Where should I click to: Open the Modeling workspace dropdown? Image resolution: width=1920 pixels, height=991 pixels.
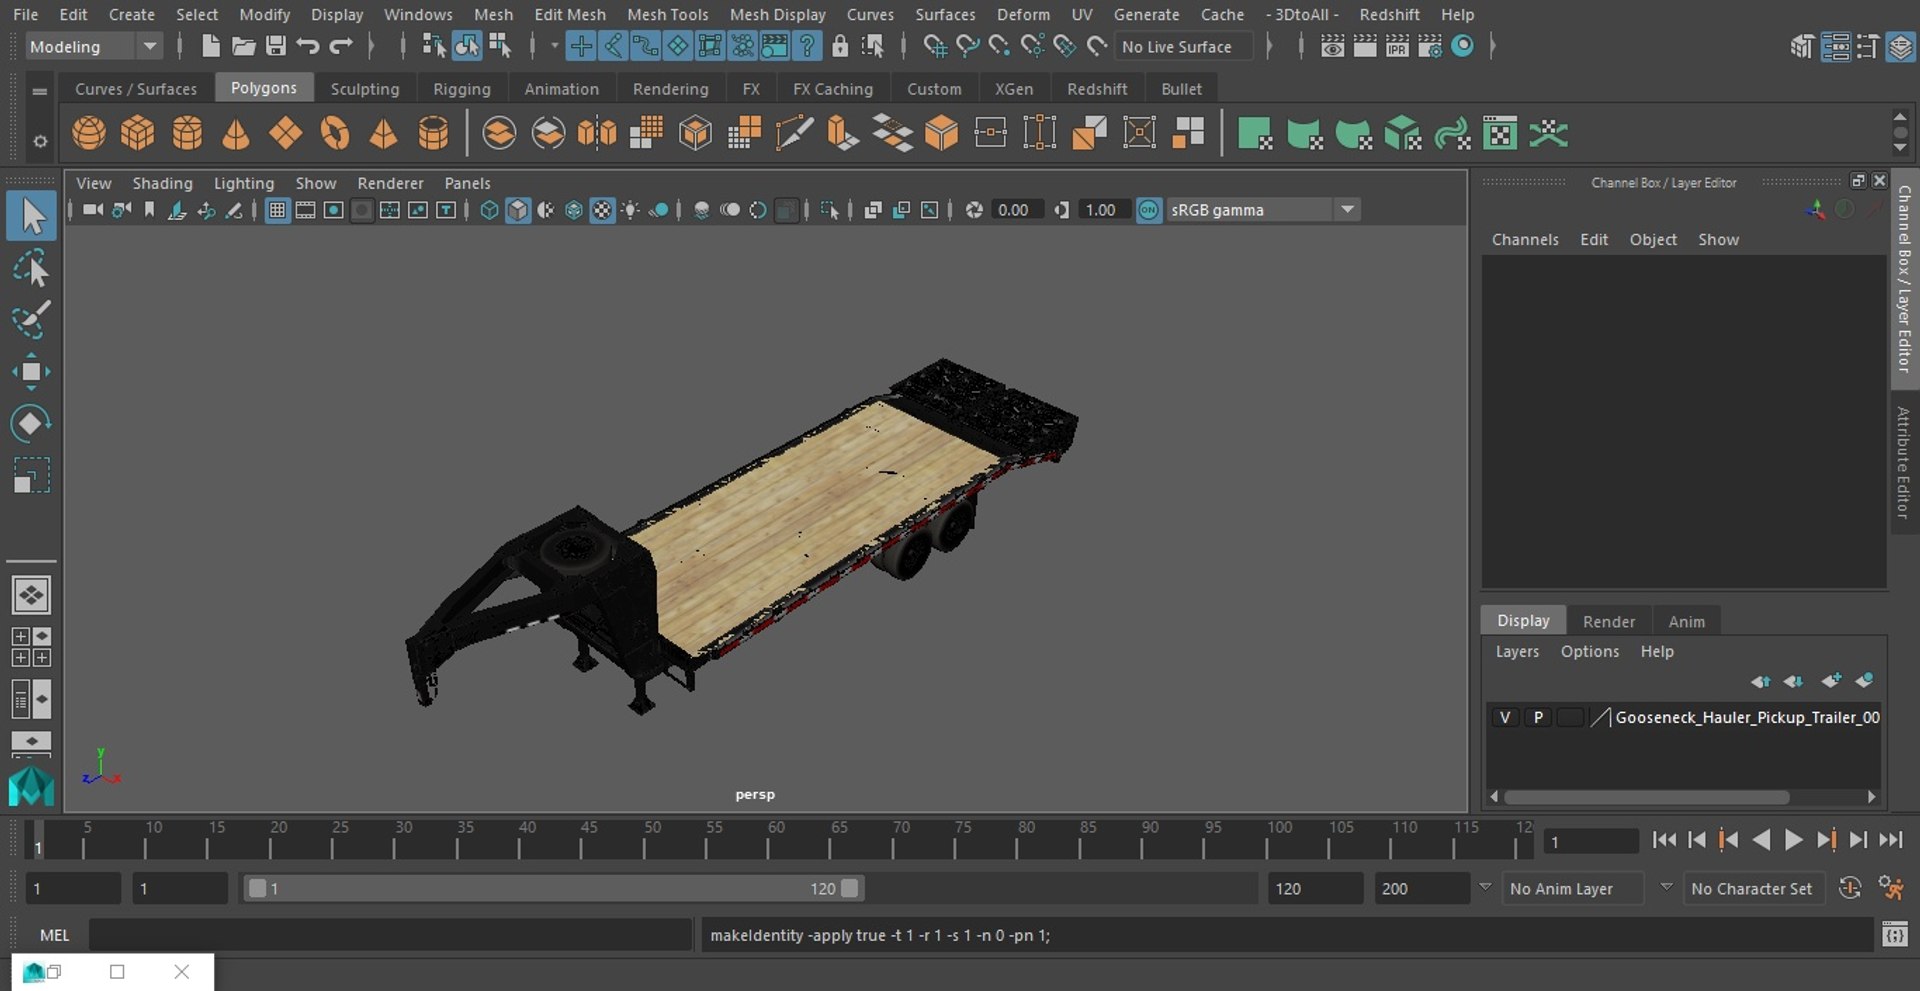coord(94,46)
